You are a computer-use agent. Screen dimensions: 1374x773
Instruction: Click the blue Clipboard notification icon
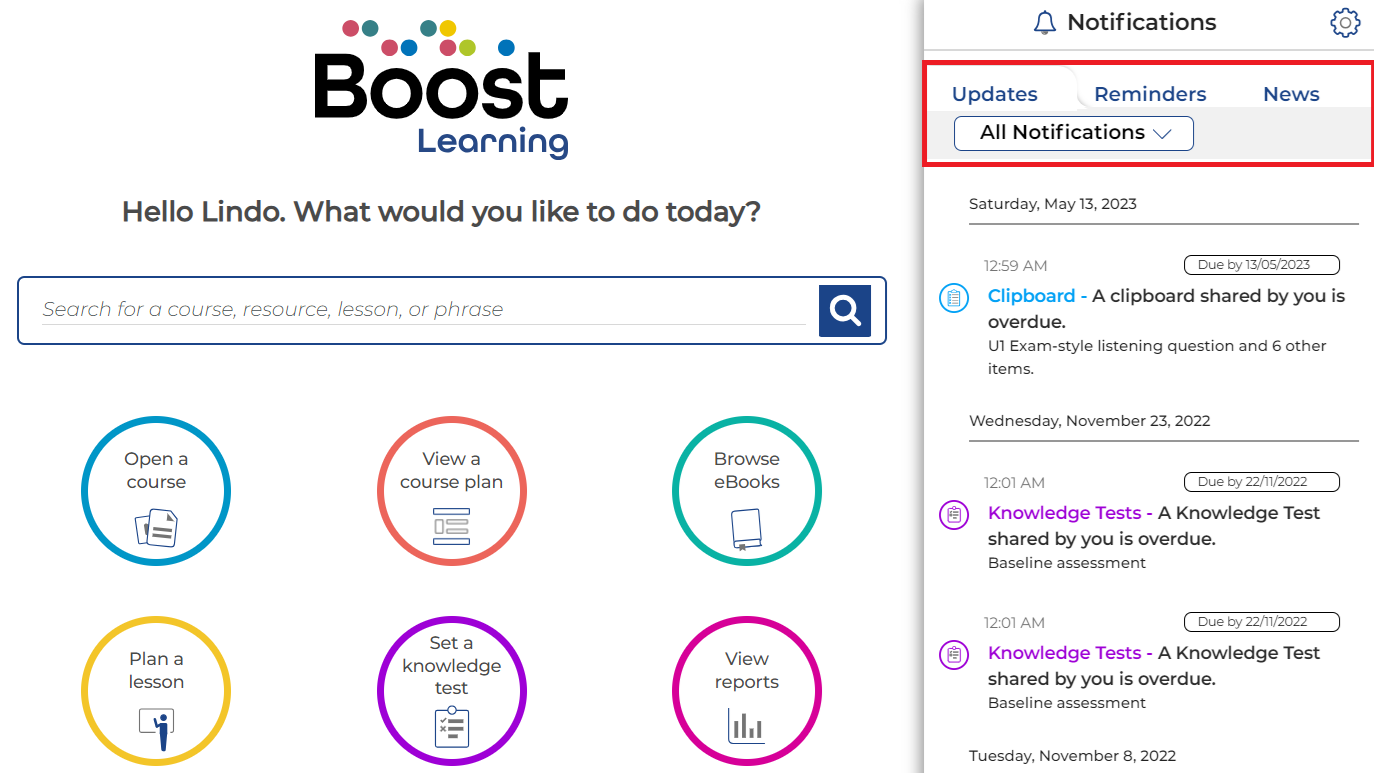(x=954, y=297)
